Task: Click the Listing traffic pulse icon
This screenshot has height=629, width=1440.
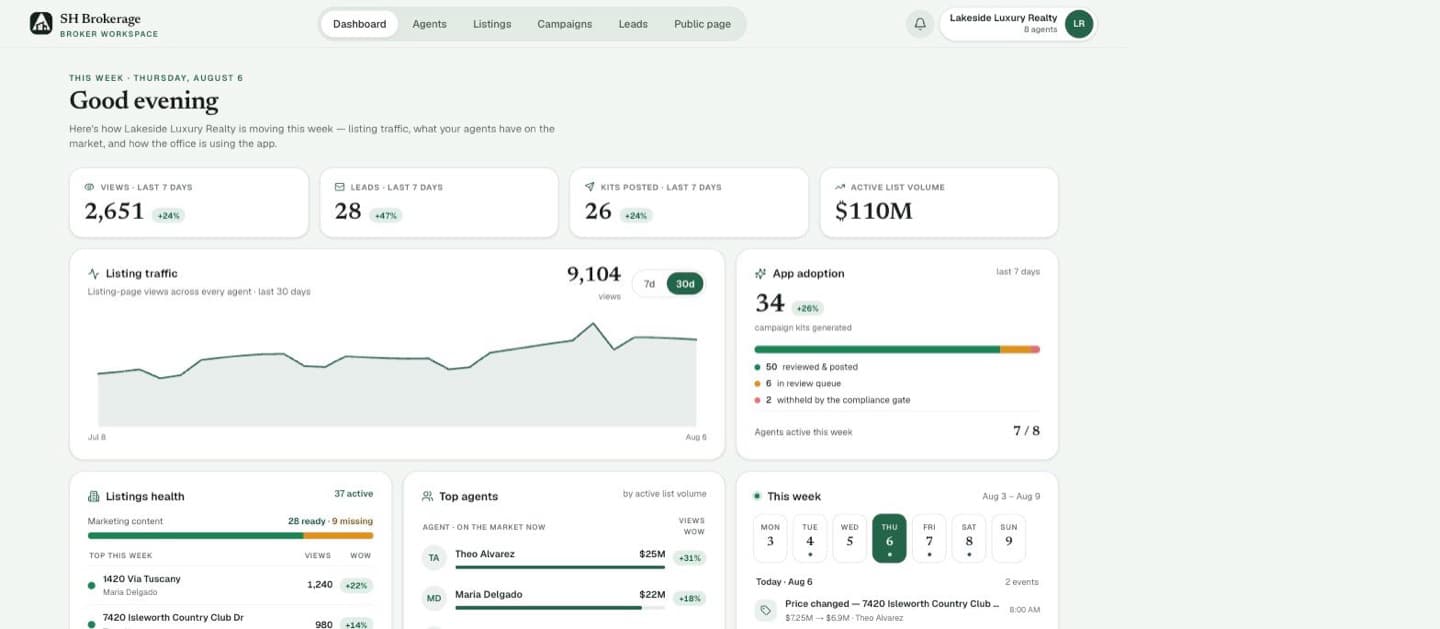Action: 94,273
